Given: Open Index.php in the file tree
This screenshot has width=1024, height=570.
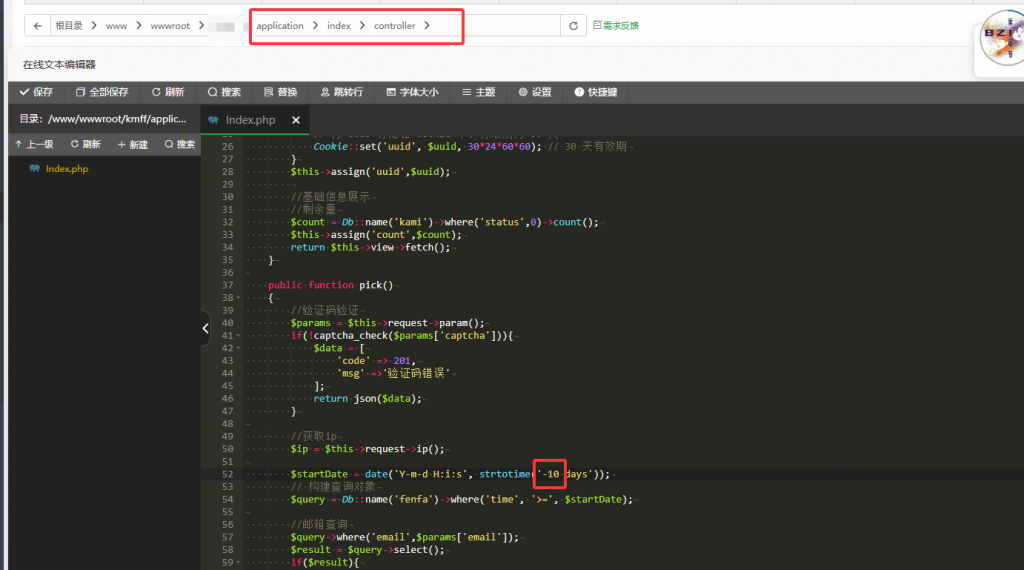Looking at the screenshot, I should (x=67, y=168).
